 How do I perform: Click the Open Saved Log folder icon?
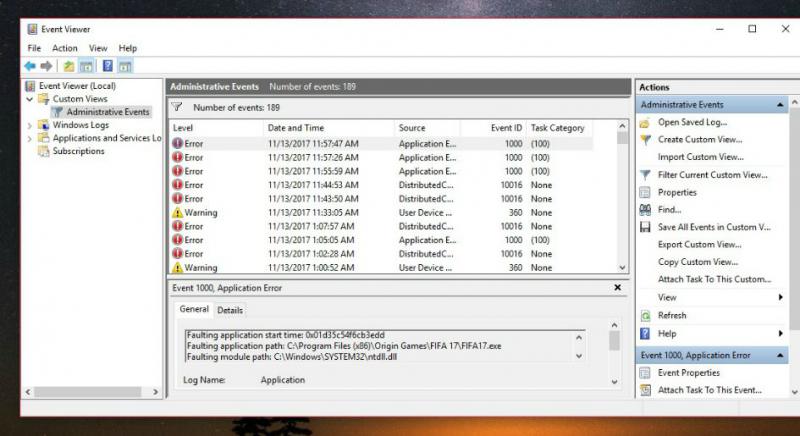645,122
